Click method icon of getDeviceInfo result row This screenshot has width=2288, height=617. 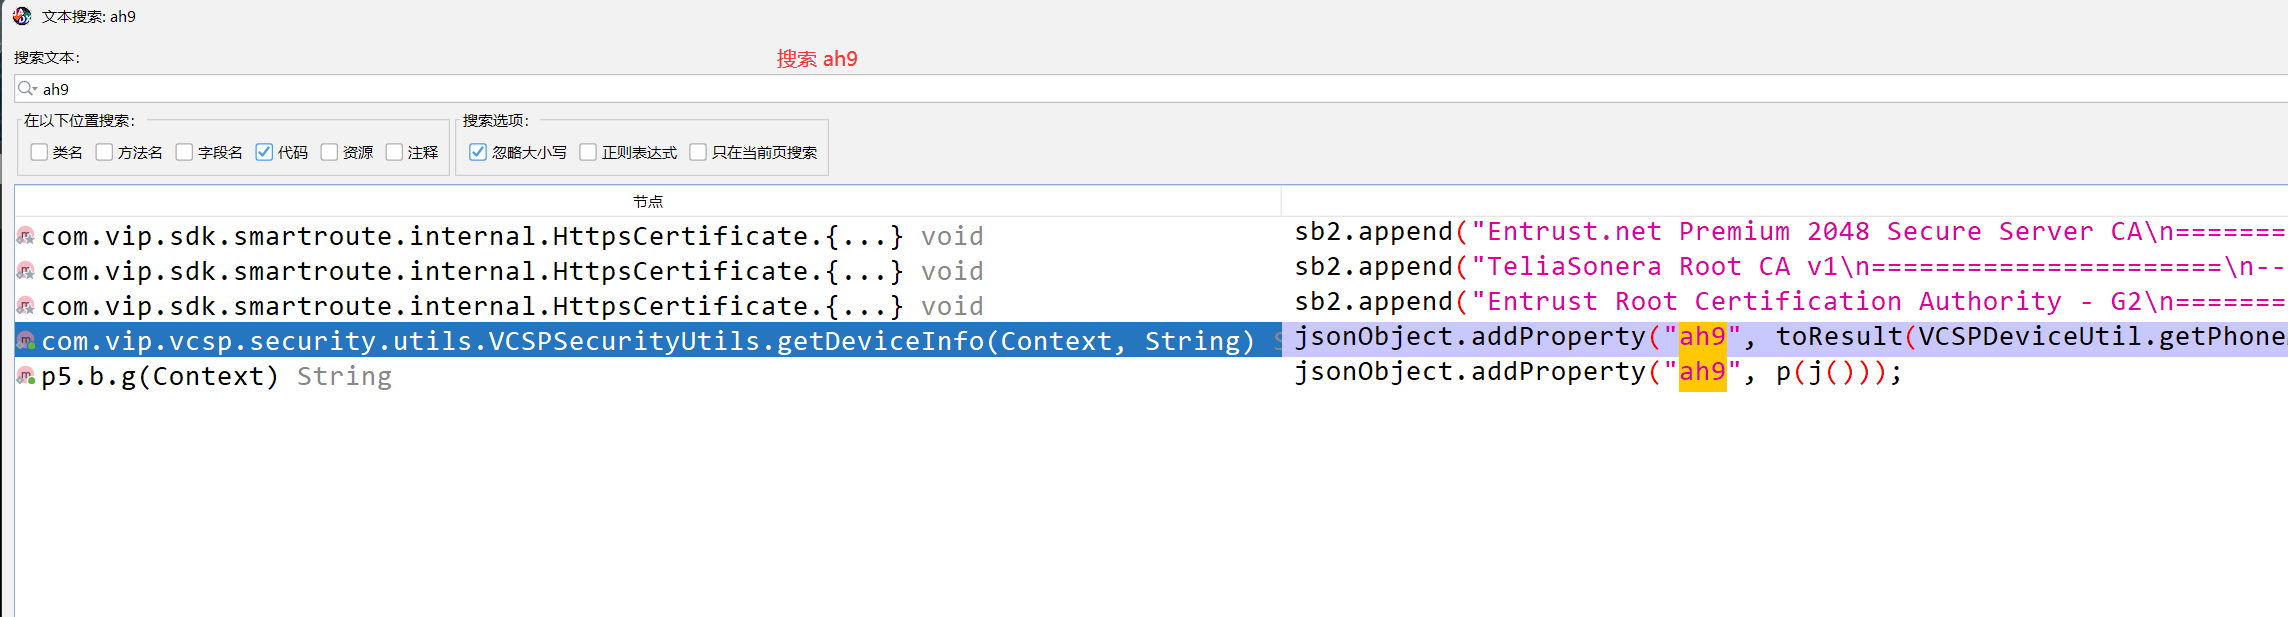click(26, 341)
